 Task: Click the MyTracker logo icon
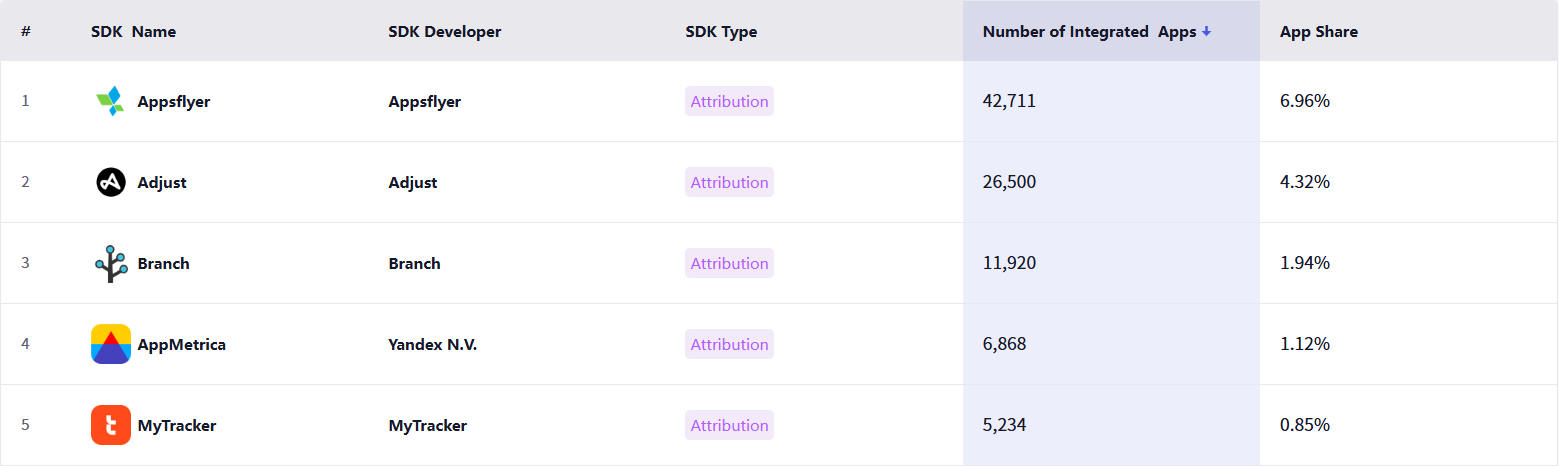[110, 425]
